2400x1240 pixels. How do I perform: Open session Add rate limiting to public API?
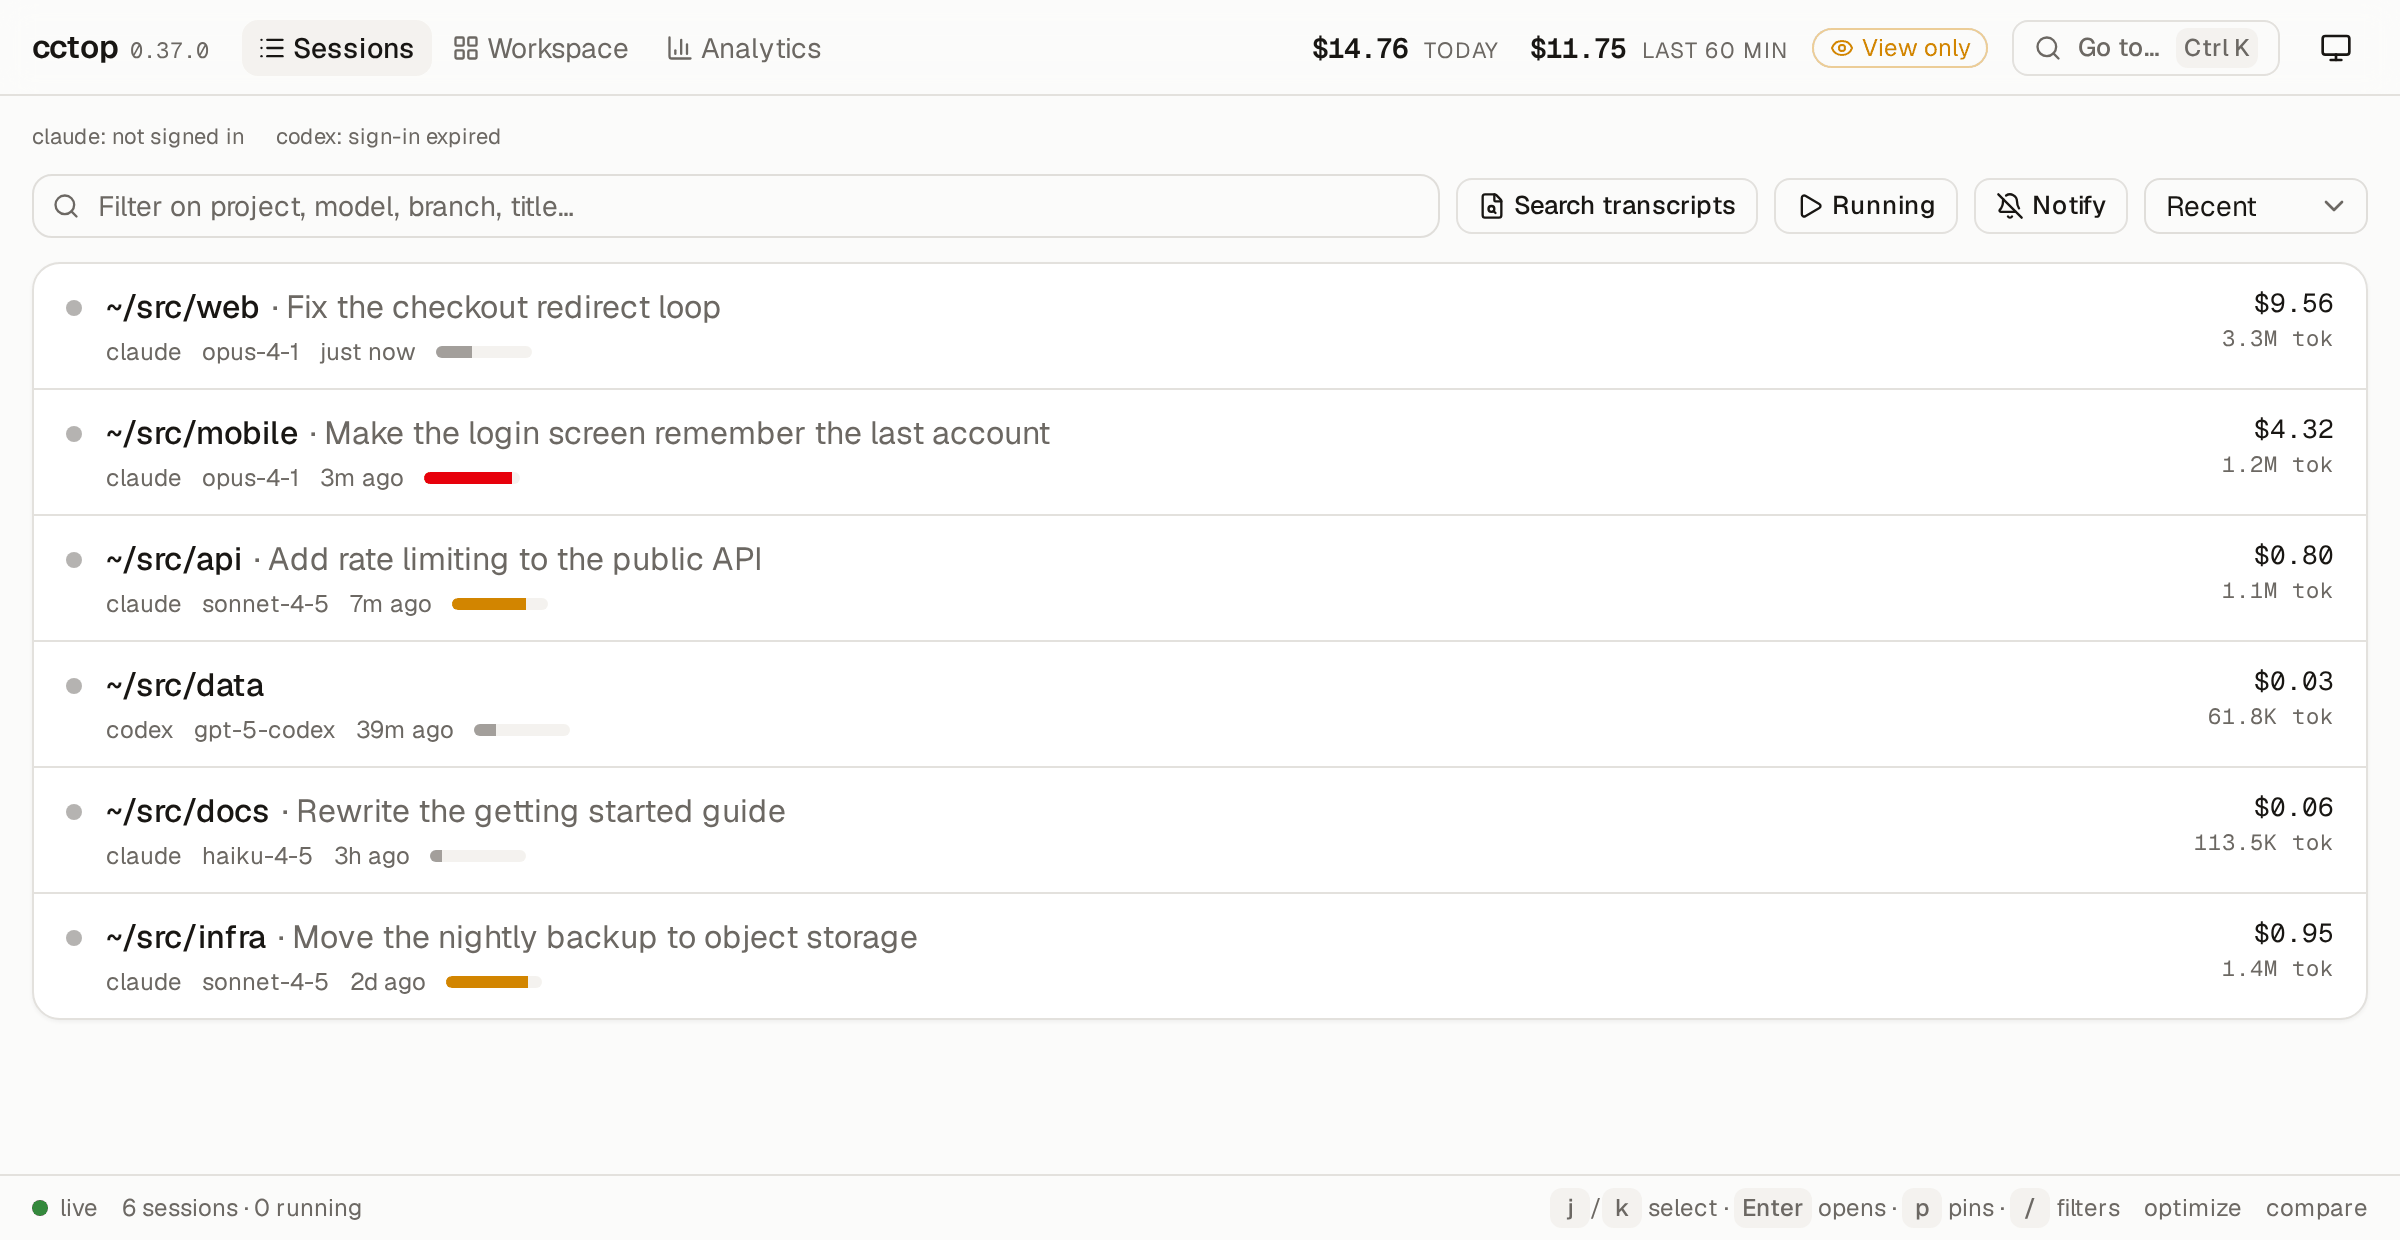click(x=1200, y=579)
